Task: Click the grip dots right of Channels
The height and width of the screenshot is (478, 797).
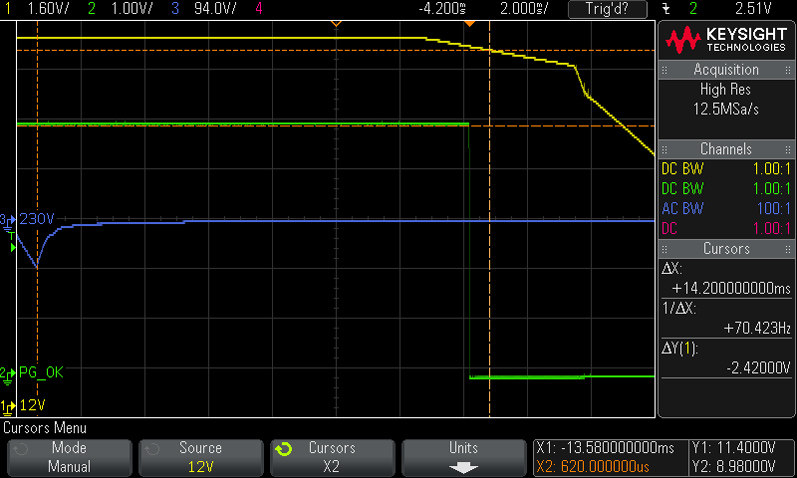Action: [788, 150]
